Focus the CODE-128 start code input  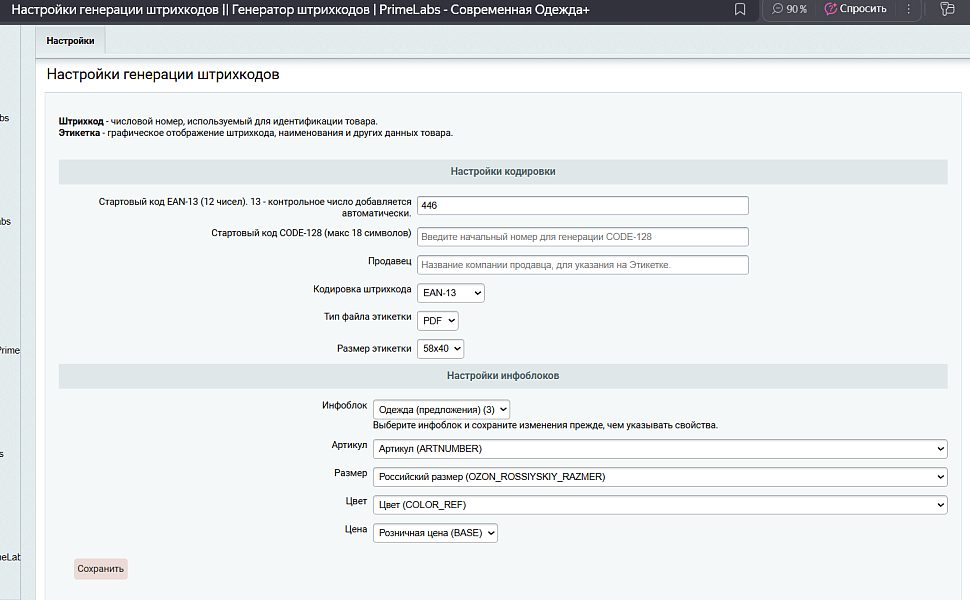pyautogui.click(x=582, y=237)
